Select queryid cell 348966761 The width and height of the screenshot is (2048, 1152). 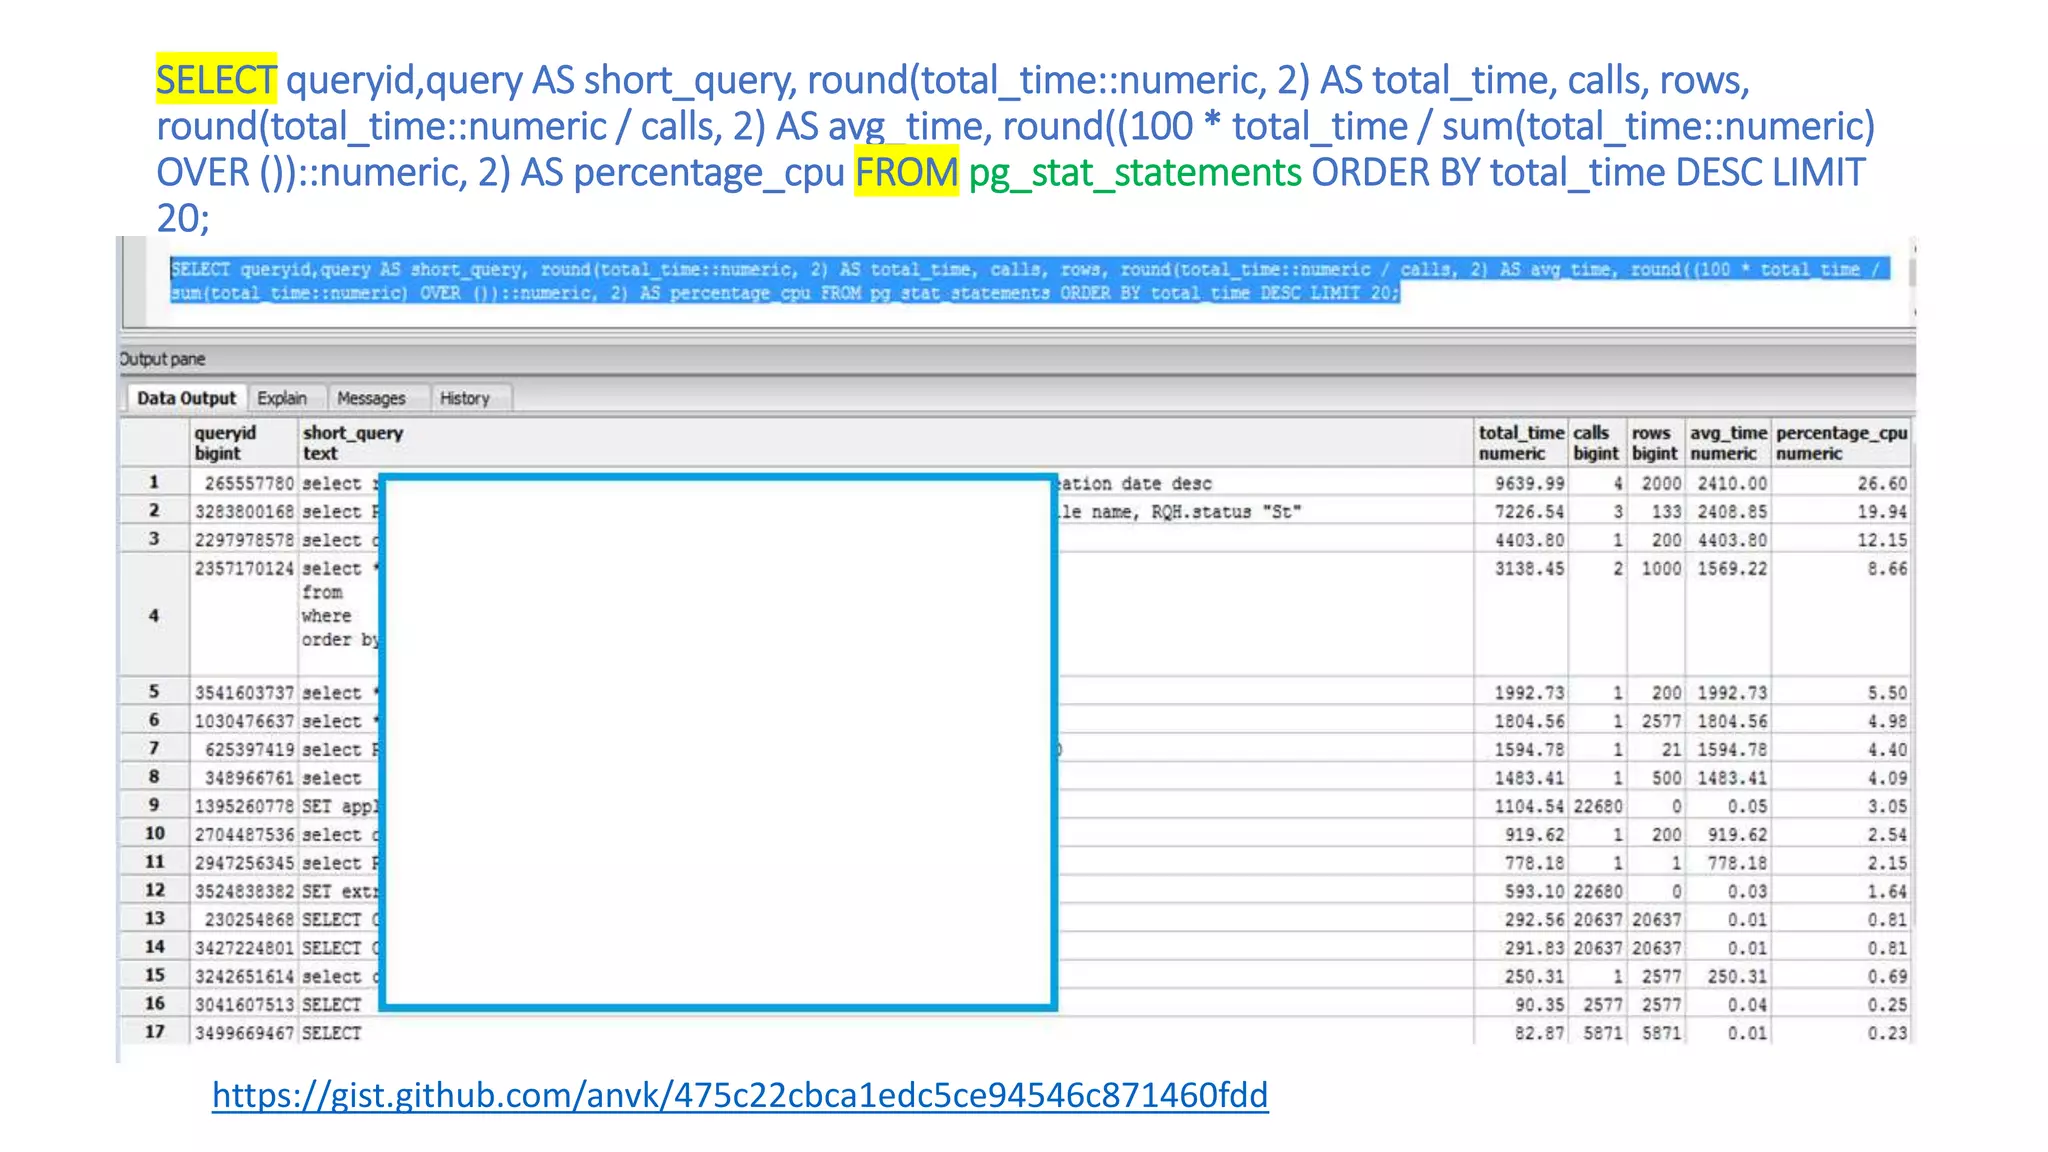pos(244,777)
